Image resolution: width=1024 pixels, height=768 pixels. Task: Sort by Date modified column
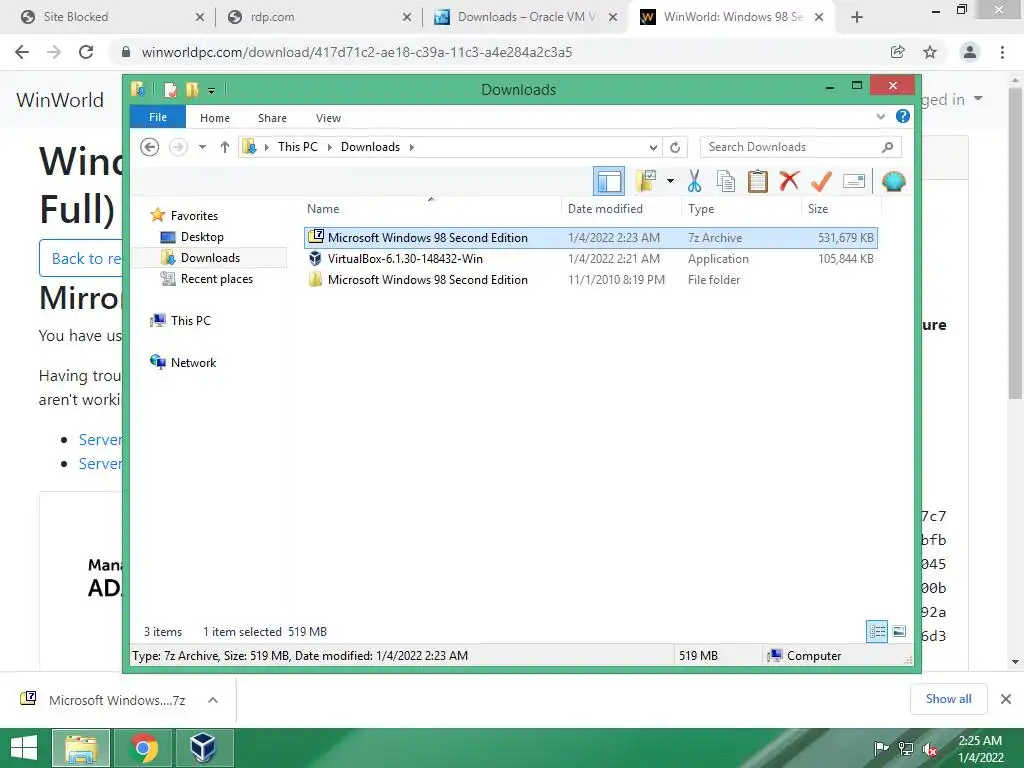pos(621,208)
